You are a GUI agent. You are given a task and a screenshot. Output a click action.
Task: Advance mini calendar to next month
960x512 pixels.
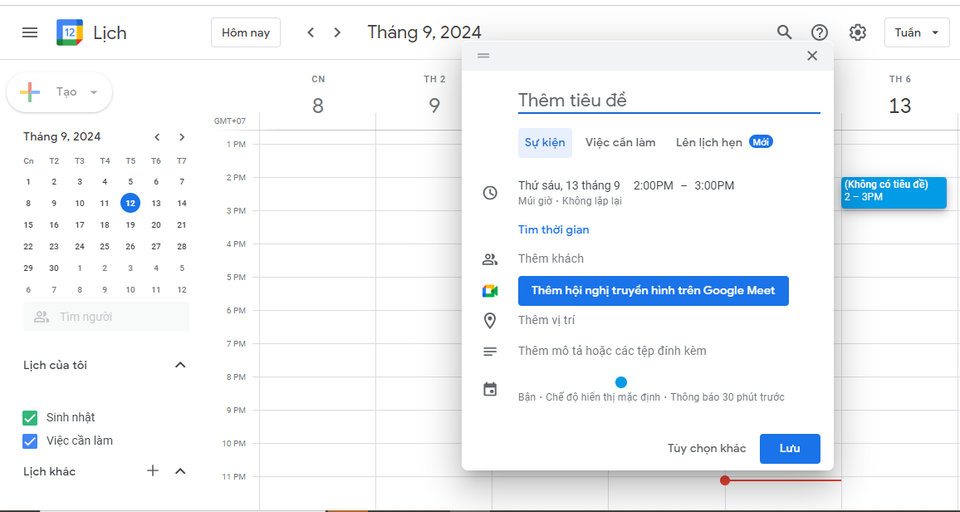point(182,137)
